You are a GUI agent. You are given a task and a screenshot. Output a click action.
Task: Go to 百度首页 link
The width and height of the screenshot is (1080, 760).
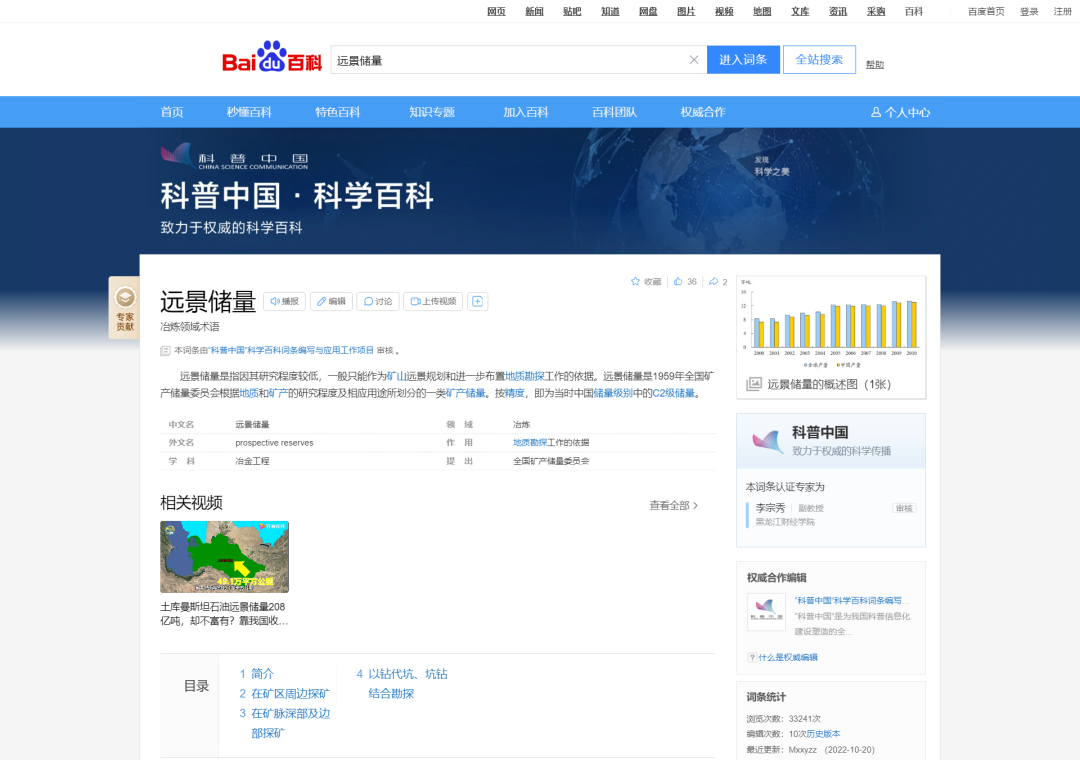tap(986, 11)
